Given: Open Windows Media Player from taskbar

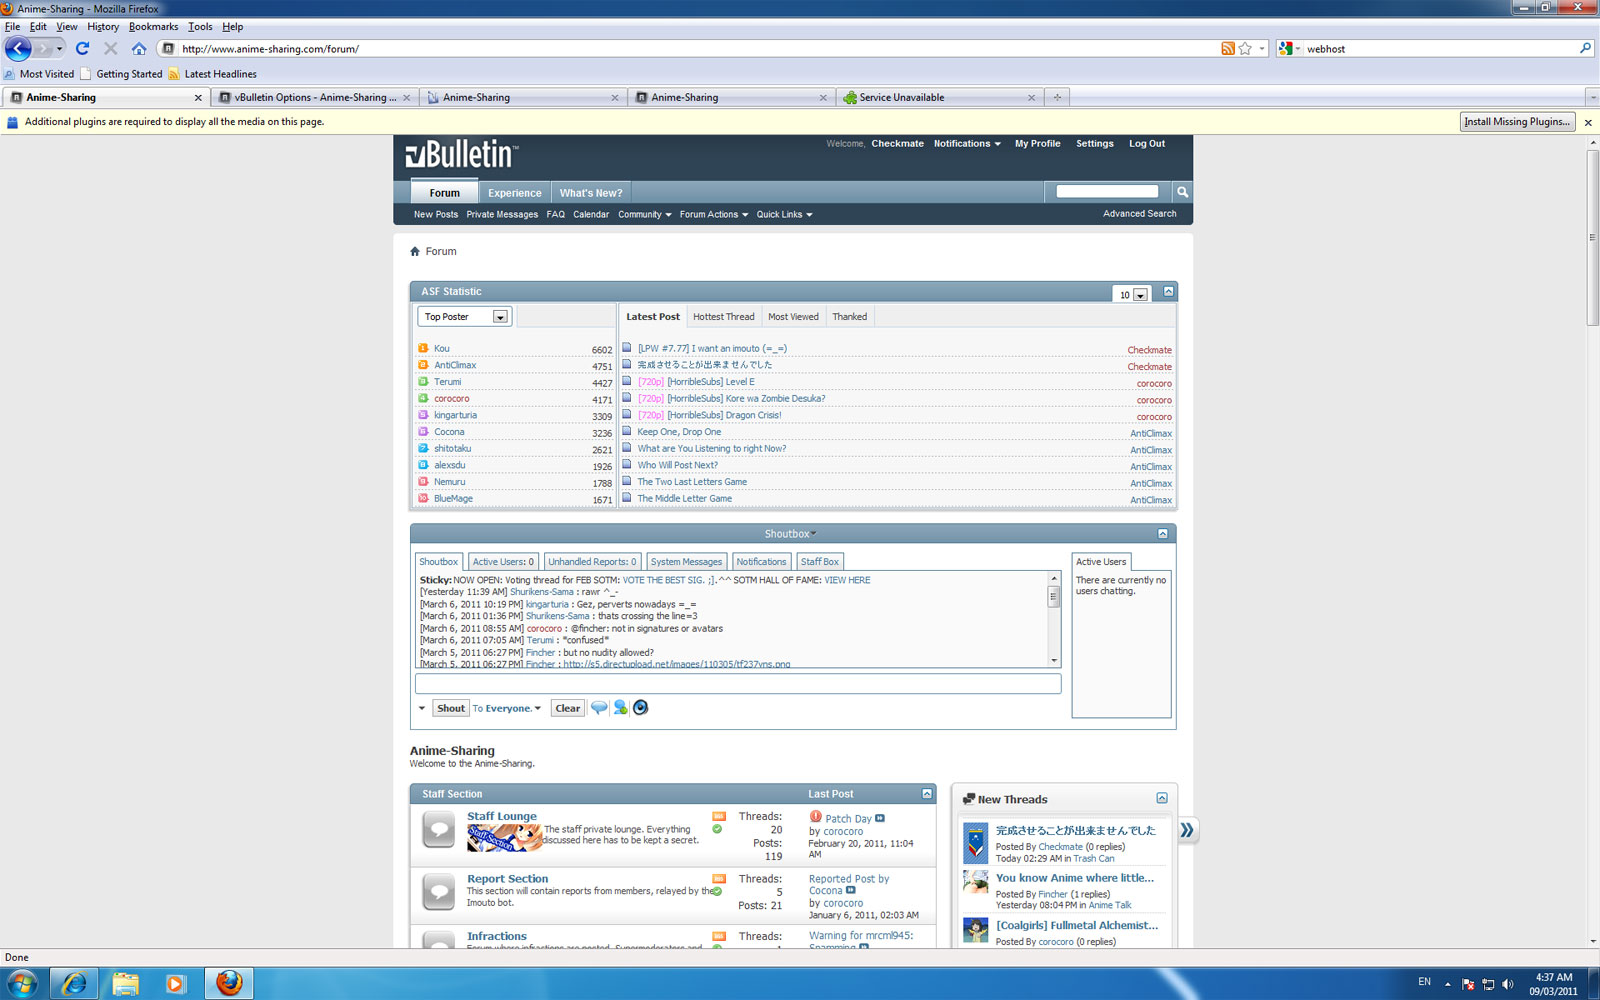Looking at the screenshot, I should (x=176, y=983).
